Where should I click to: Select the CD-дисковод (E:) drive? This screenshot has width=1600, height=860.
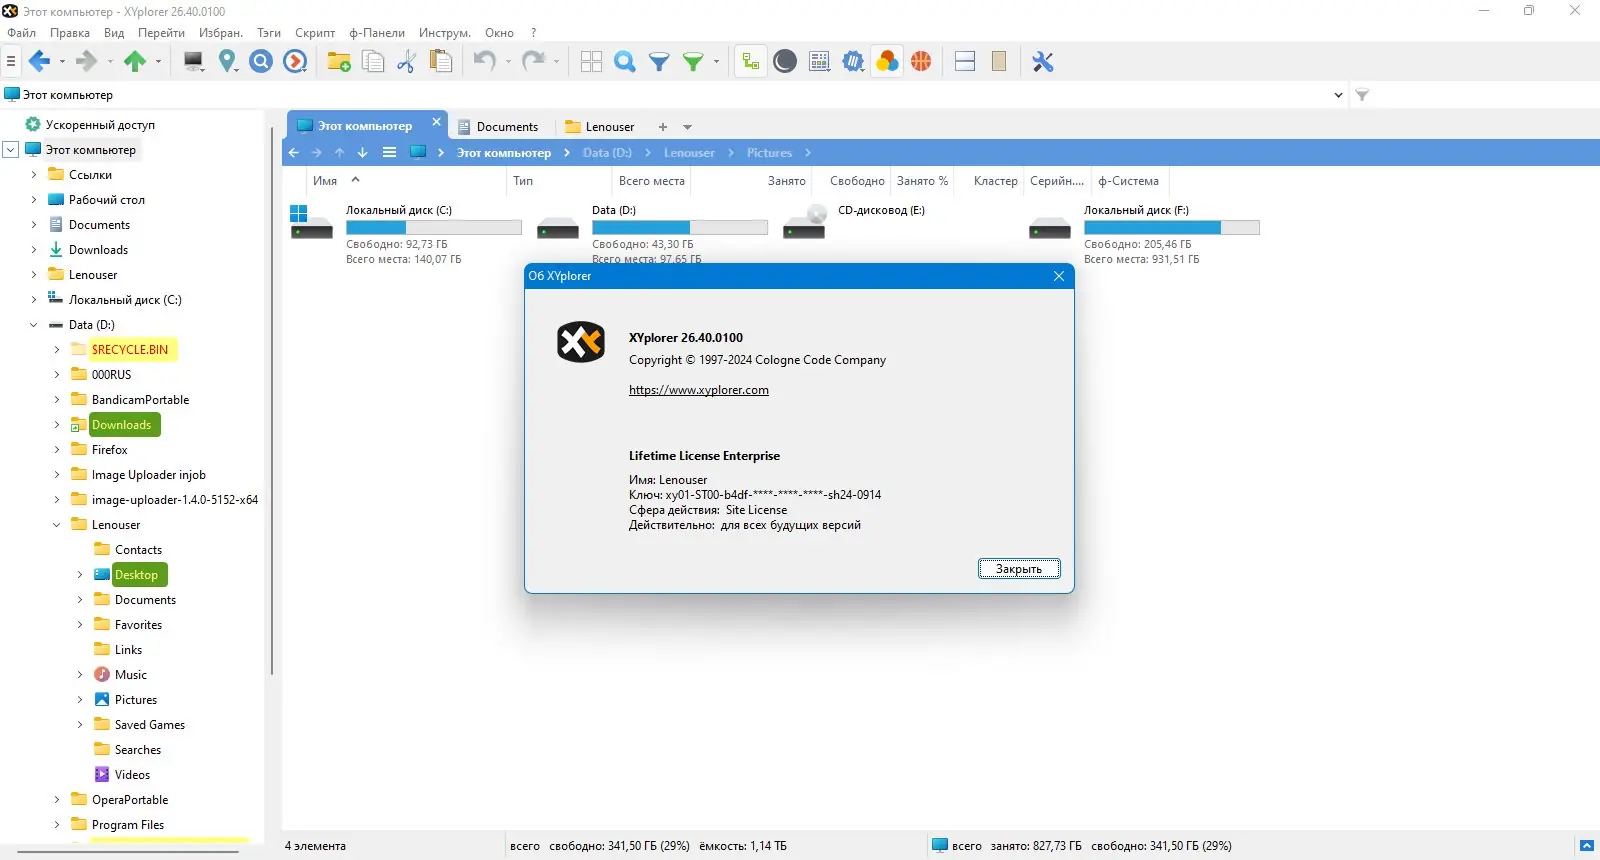(881, 210)
